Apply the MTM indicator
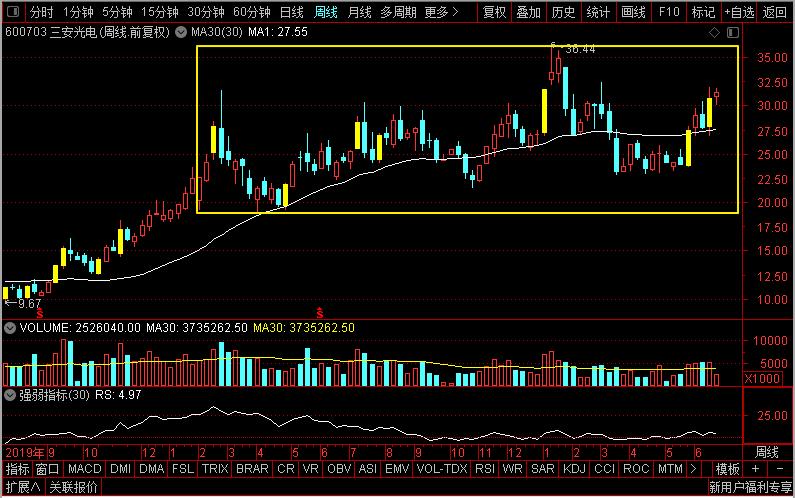Viewport: 795px width, 498px height. pos(670,469)
